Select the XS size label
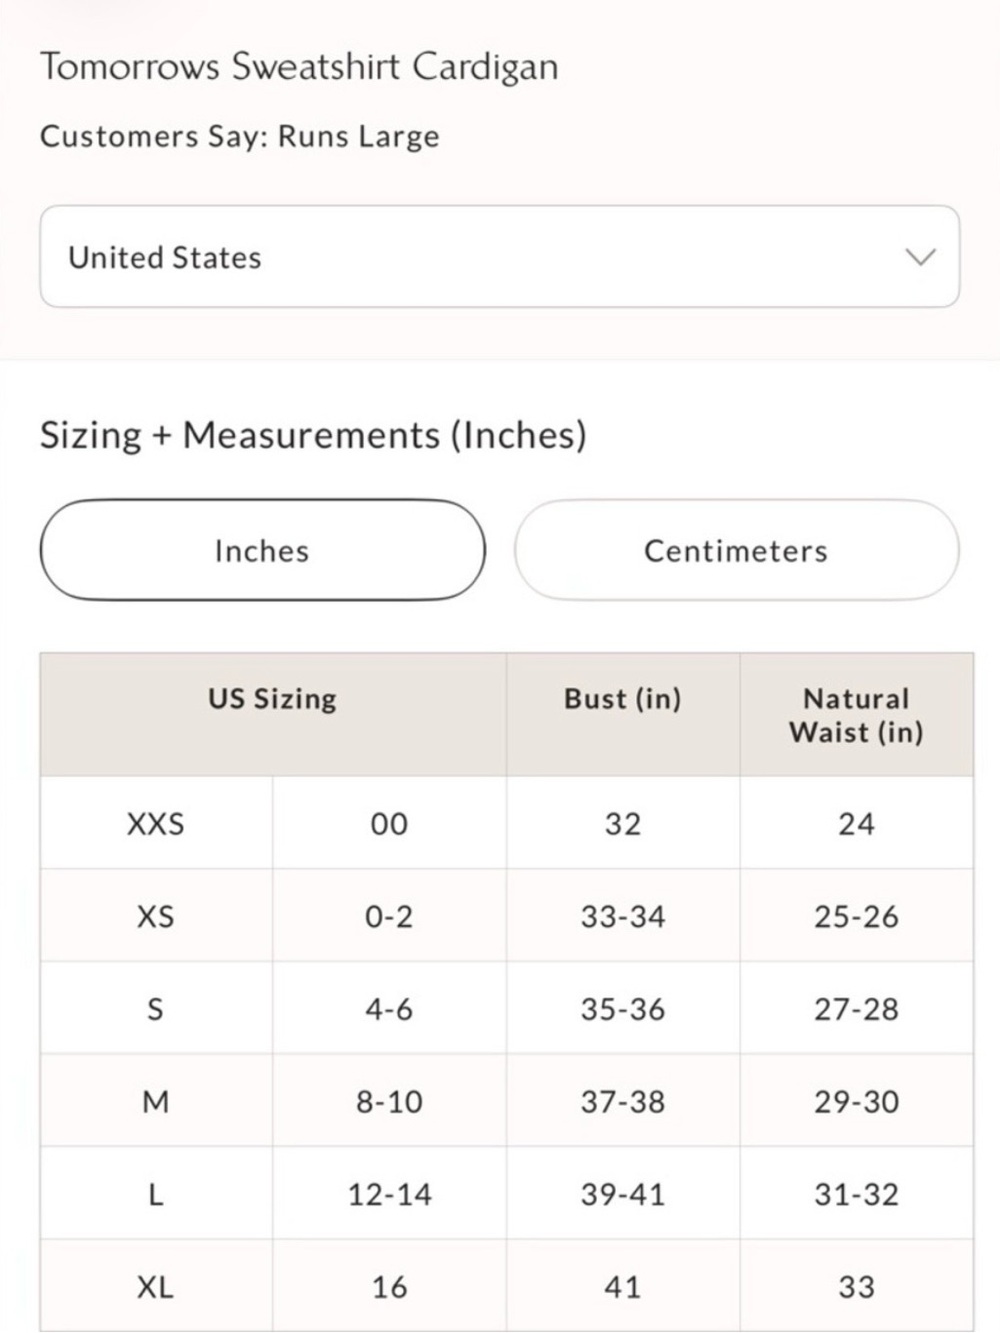 click(156, 916)
